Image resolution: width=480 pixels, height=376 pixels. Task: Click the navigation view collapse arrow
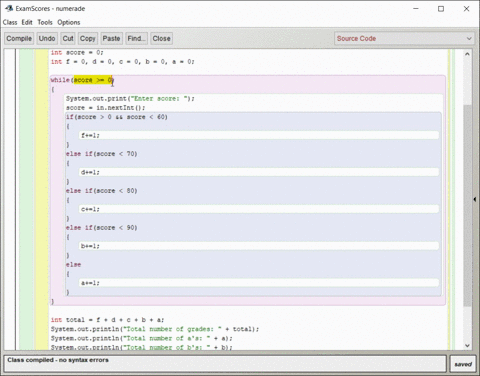(x=475, y=199)
